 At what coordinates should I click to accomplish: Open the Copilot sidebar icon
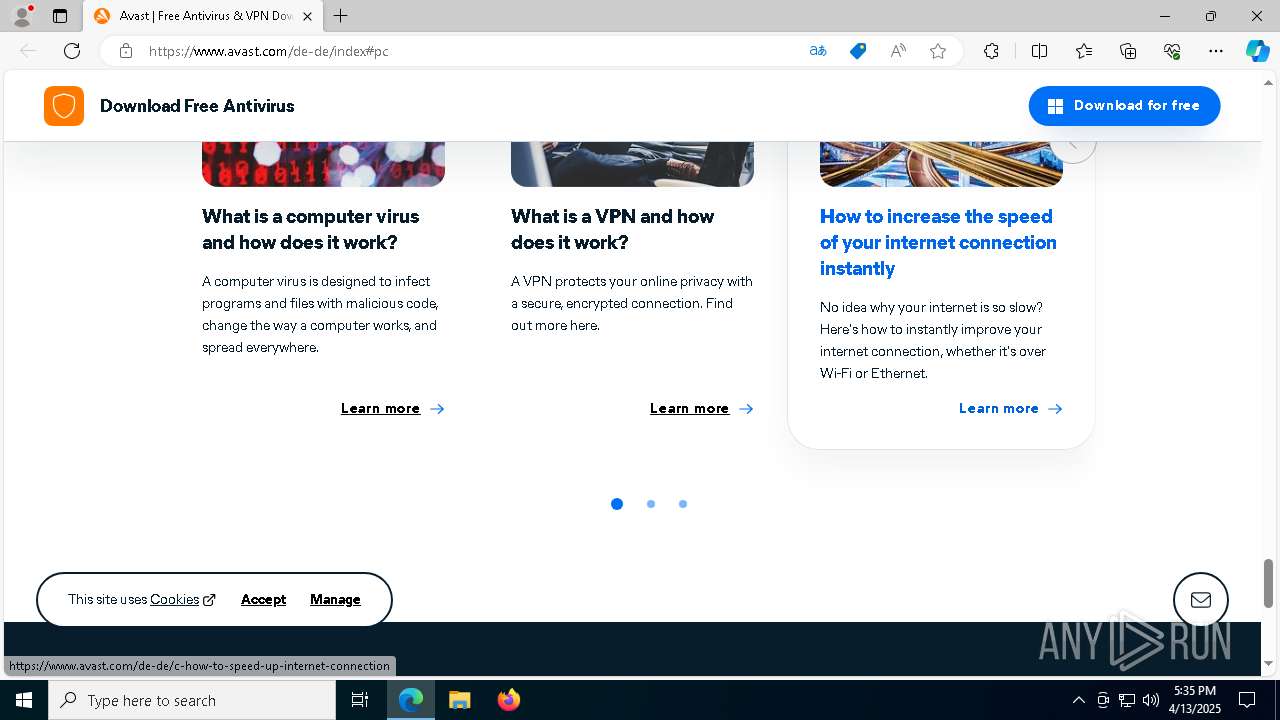point(1257,51)
